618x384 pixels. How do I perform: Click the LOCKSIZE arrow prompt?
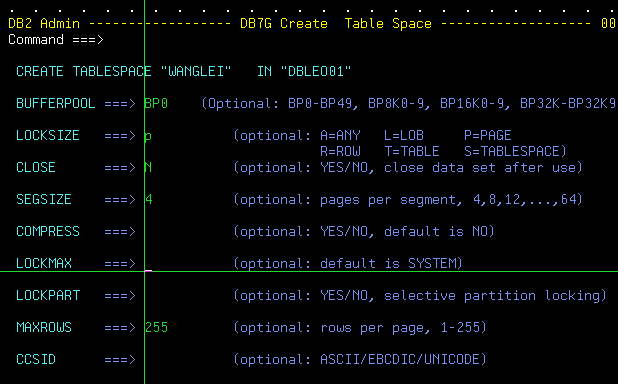click(120, 136)
